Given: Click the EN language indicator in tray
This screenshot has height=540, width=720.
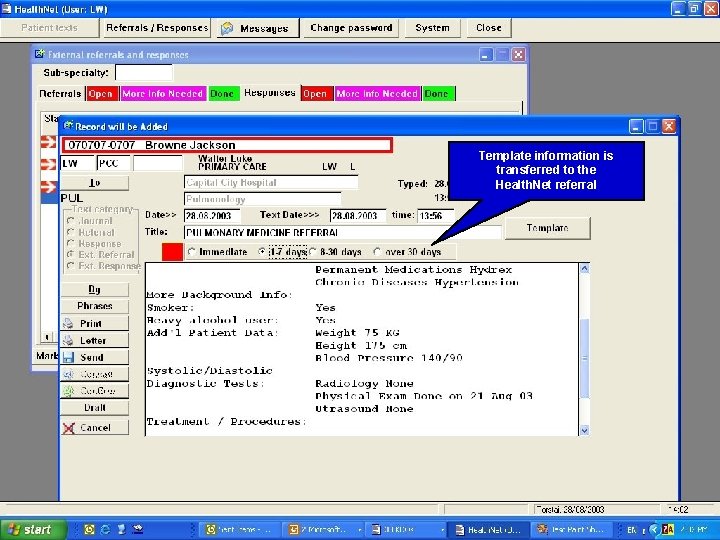Looking at the screenshot, I should tap(632, 530).
